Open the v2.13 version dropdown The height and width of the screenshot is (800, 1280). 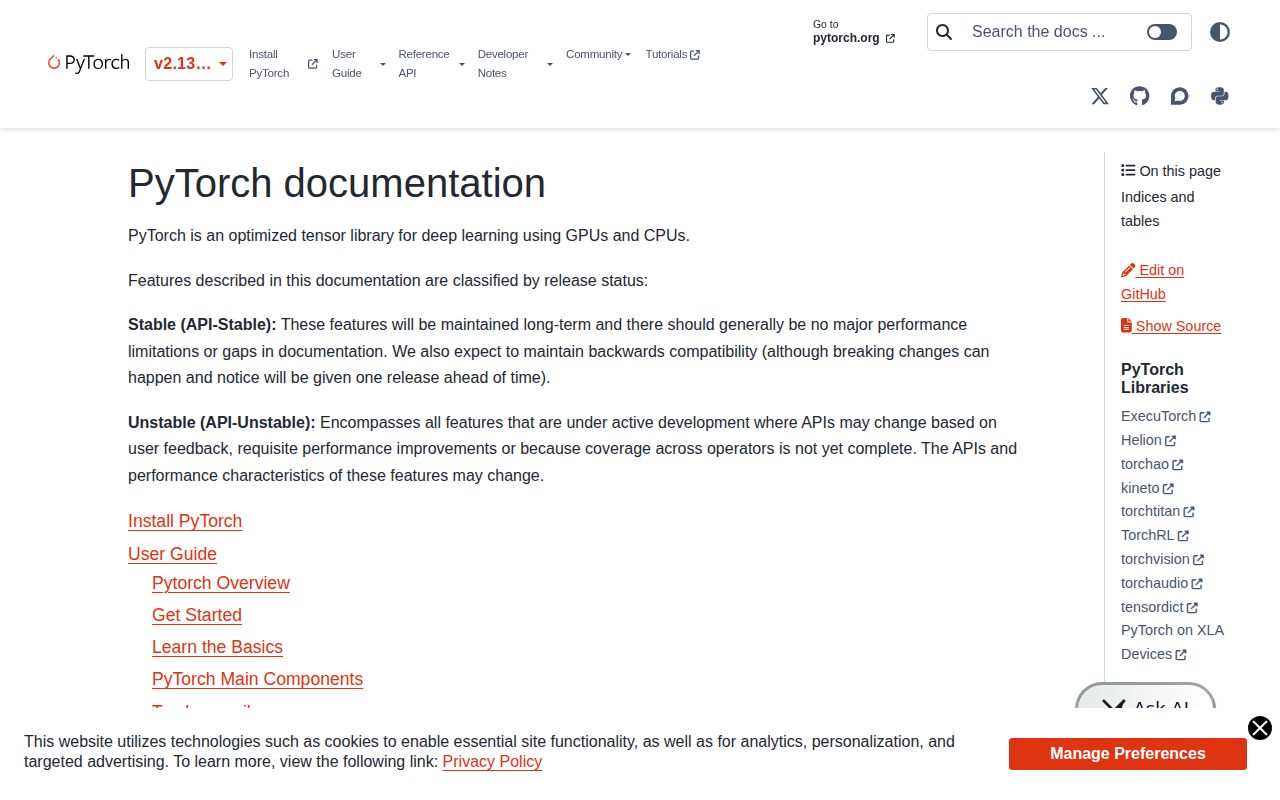[x=189, y=64]
